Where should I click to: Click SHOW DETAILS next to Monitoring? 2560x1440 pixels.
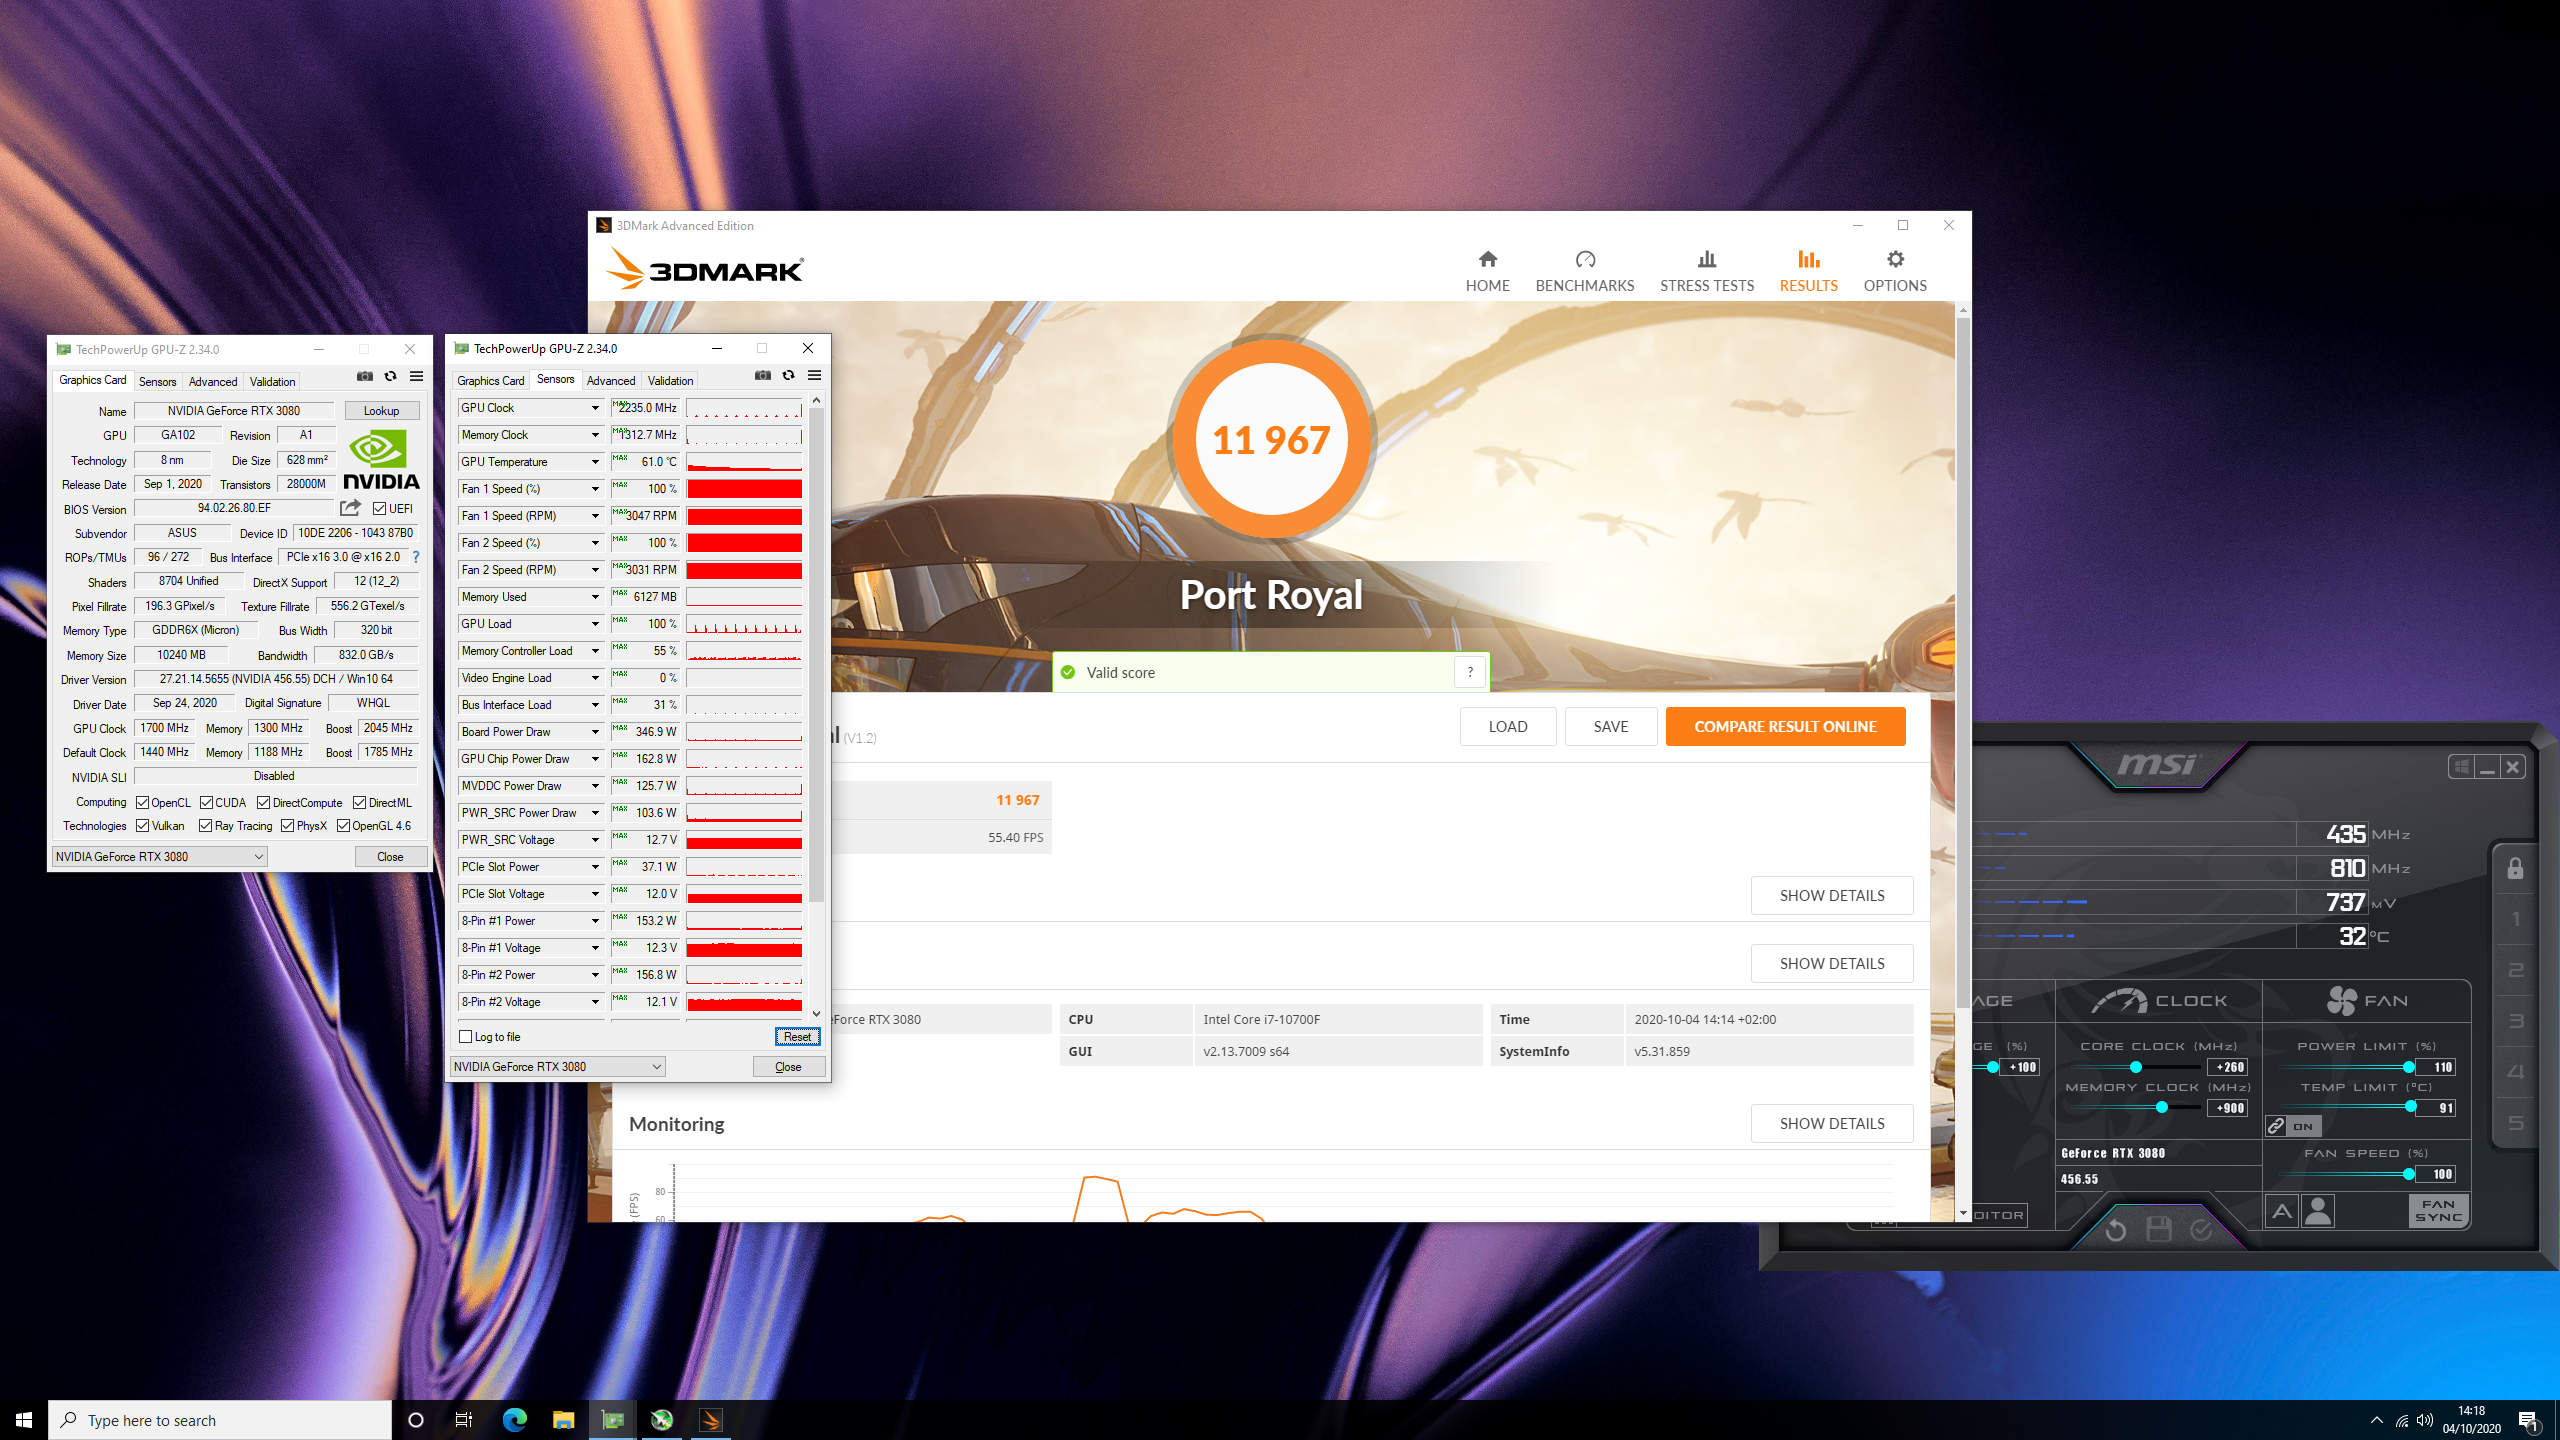click(1831, 1123)
